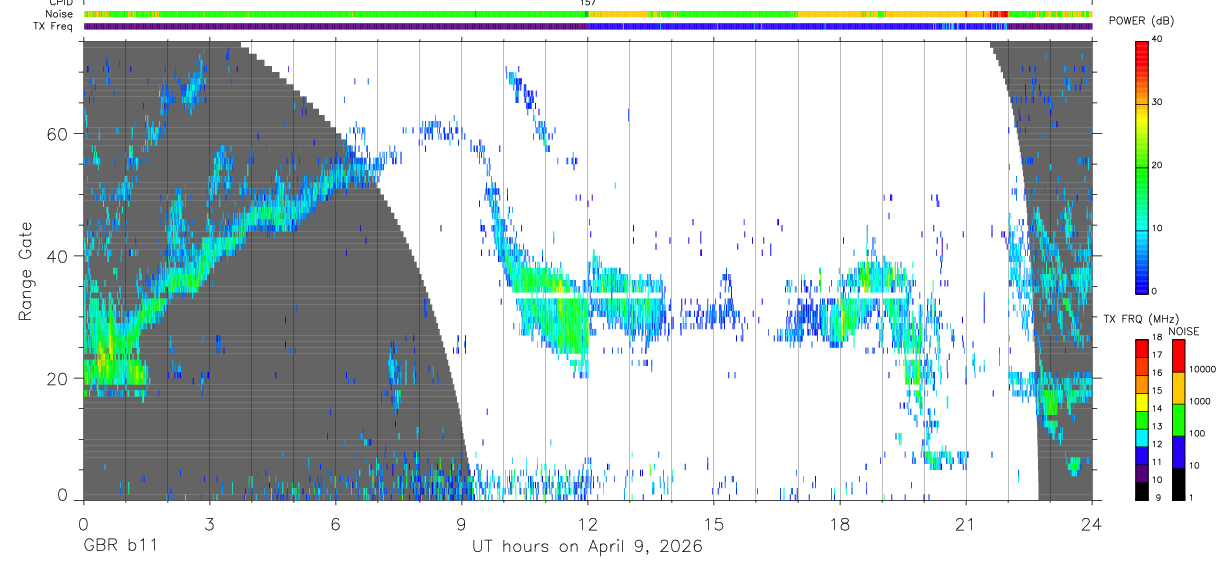Click the 'GBR b11' radar beam label
The width and height of the screenshot is (1228, 567).
tap(119, 547)
